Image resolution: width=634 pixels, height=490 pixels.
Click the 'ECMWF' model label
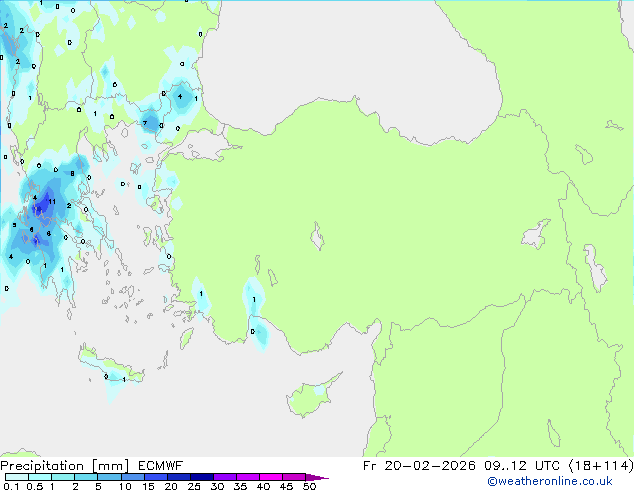[x=161, y=466]
